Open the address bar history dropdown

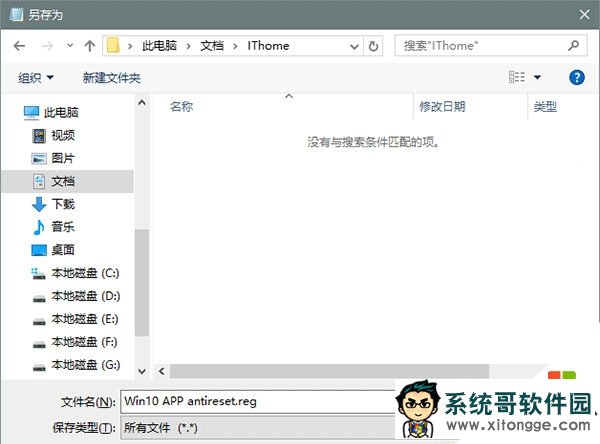[354, 47]
